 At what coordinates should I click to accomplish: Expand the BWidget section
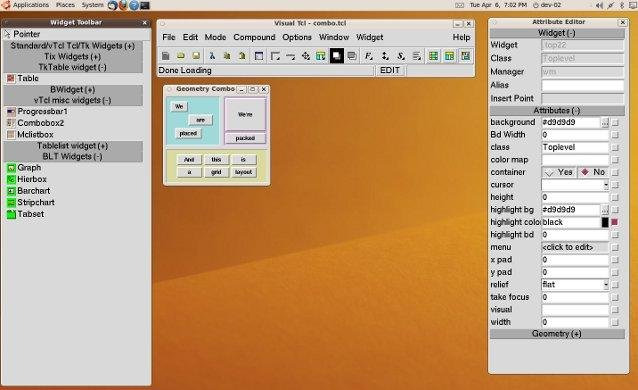coord(73,89)
